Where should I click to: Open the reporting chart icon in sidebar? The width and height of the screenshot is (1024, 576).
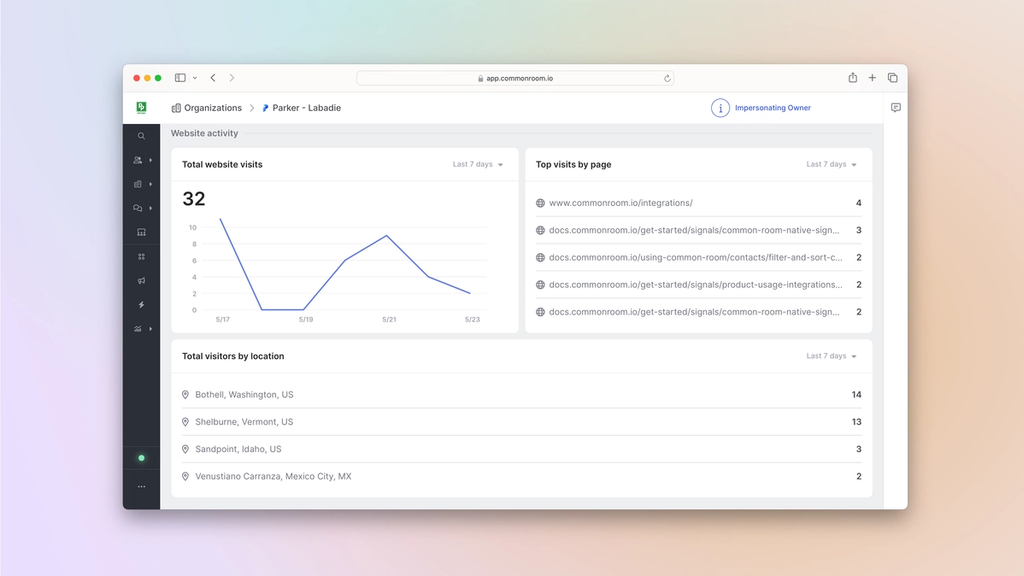pyautogui.click(x=137, y=329)
